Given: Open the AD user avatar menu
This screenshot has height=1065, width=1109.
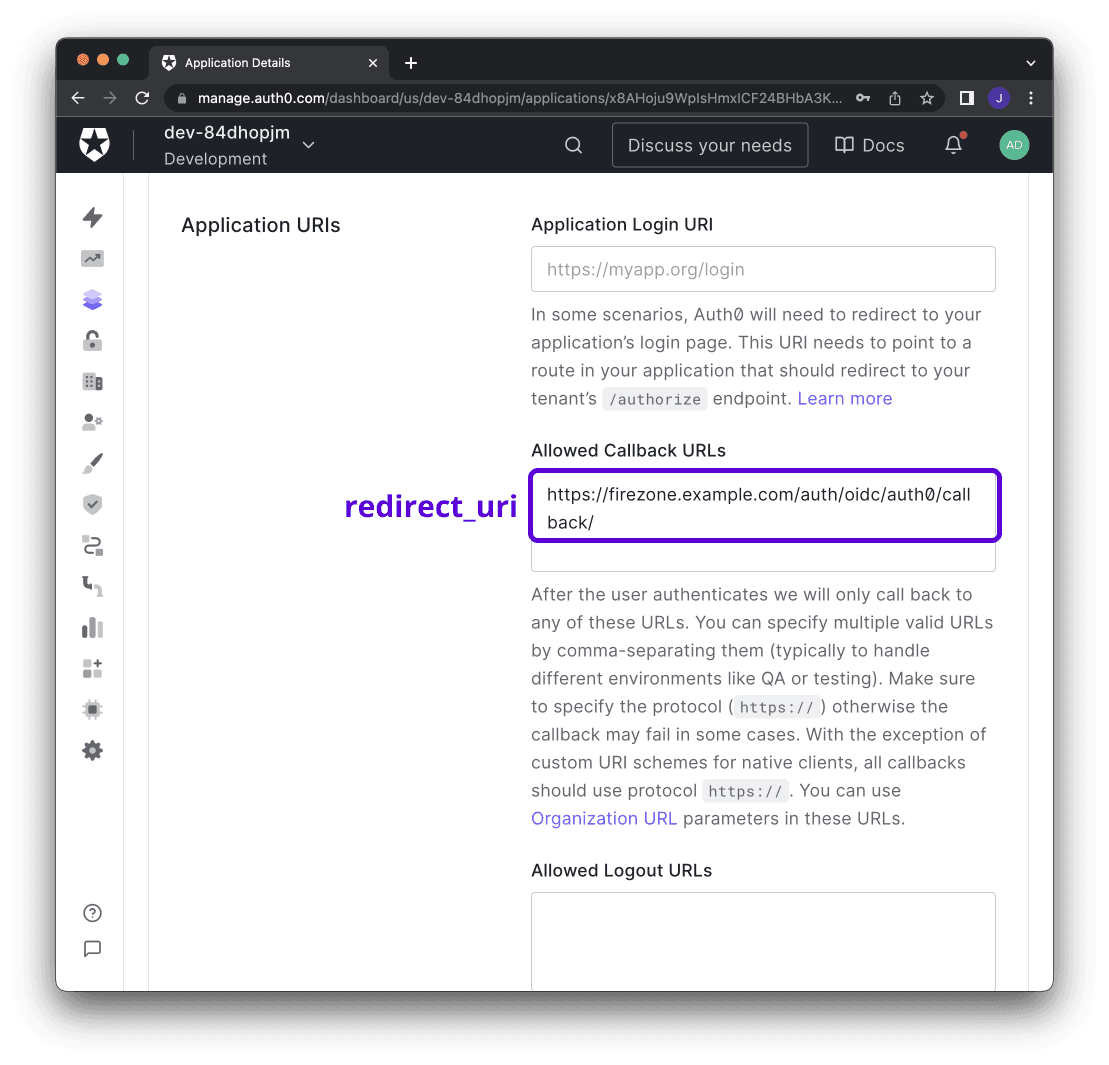Looking at the screenshot, I should (x=1014, y=144).
